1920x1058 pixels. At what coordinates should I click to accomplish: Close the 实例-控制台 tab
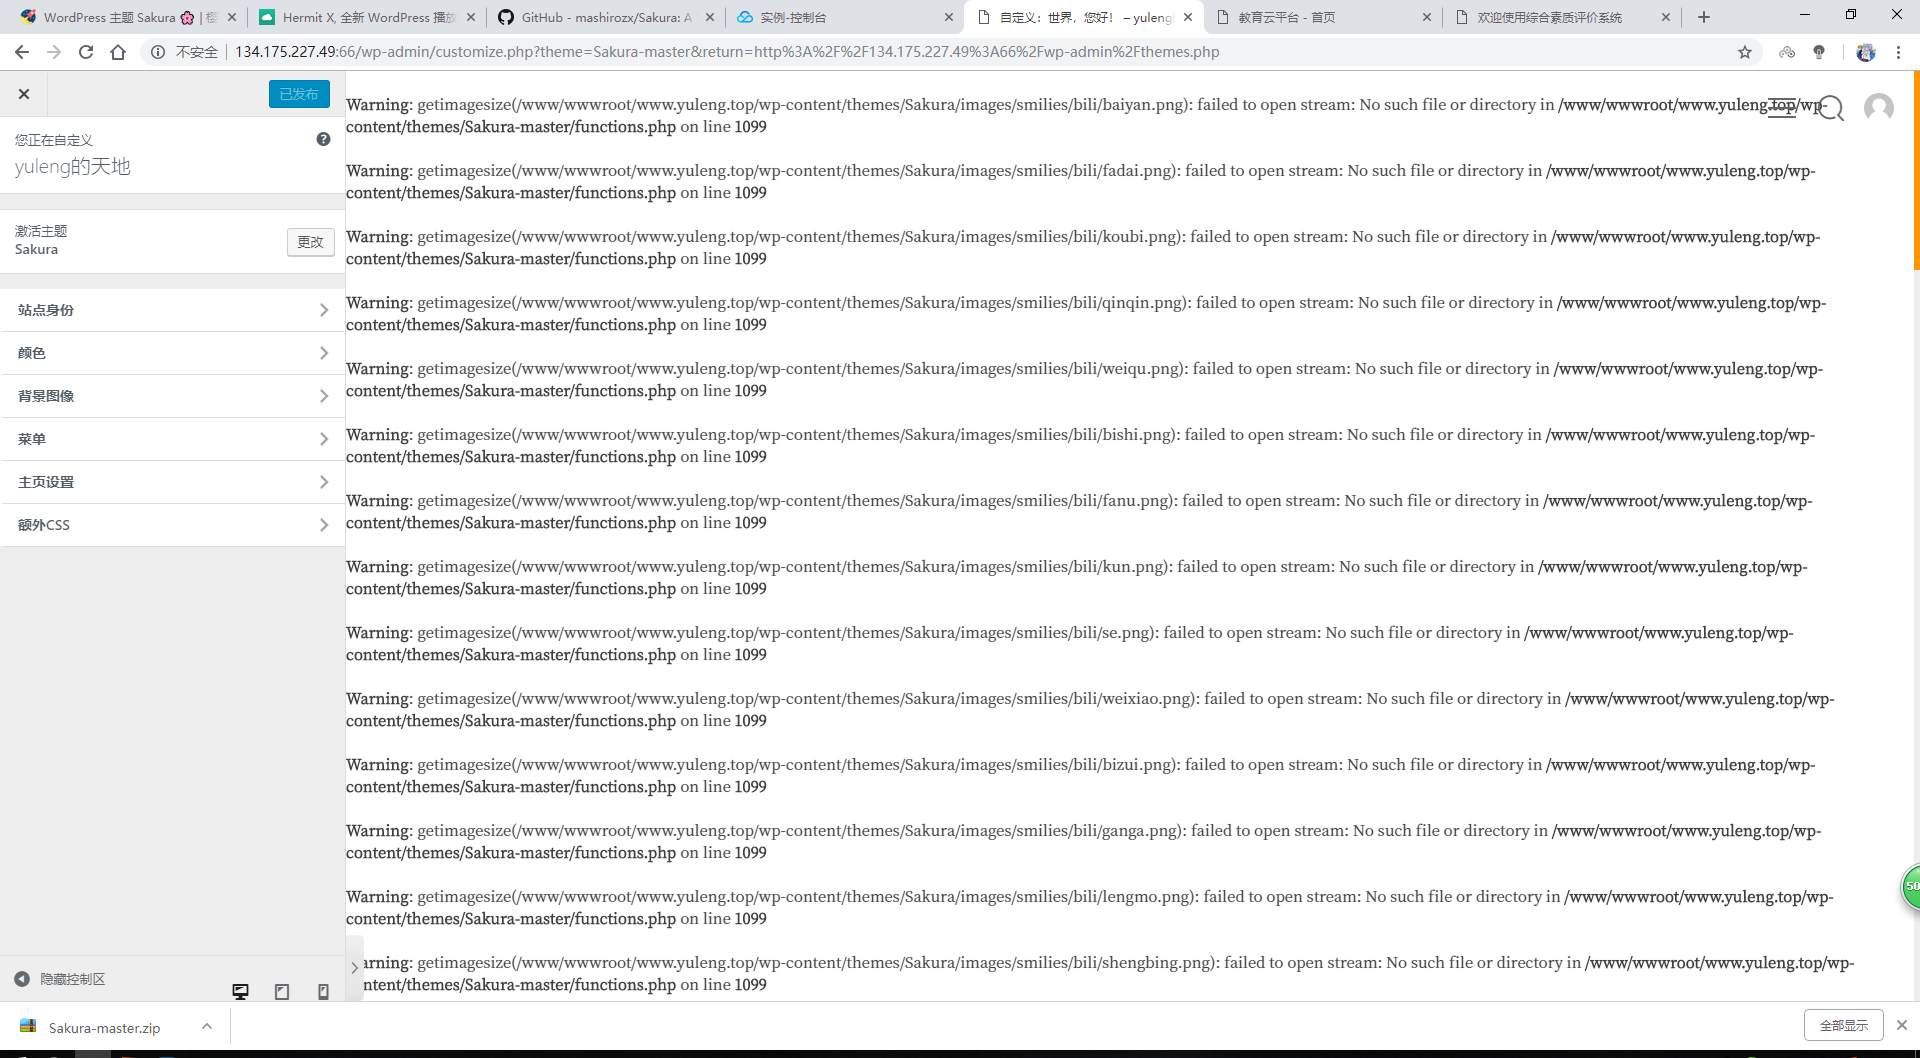tap(949, 17)
